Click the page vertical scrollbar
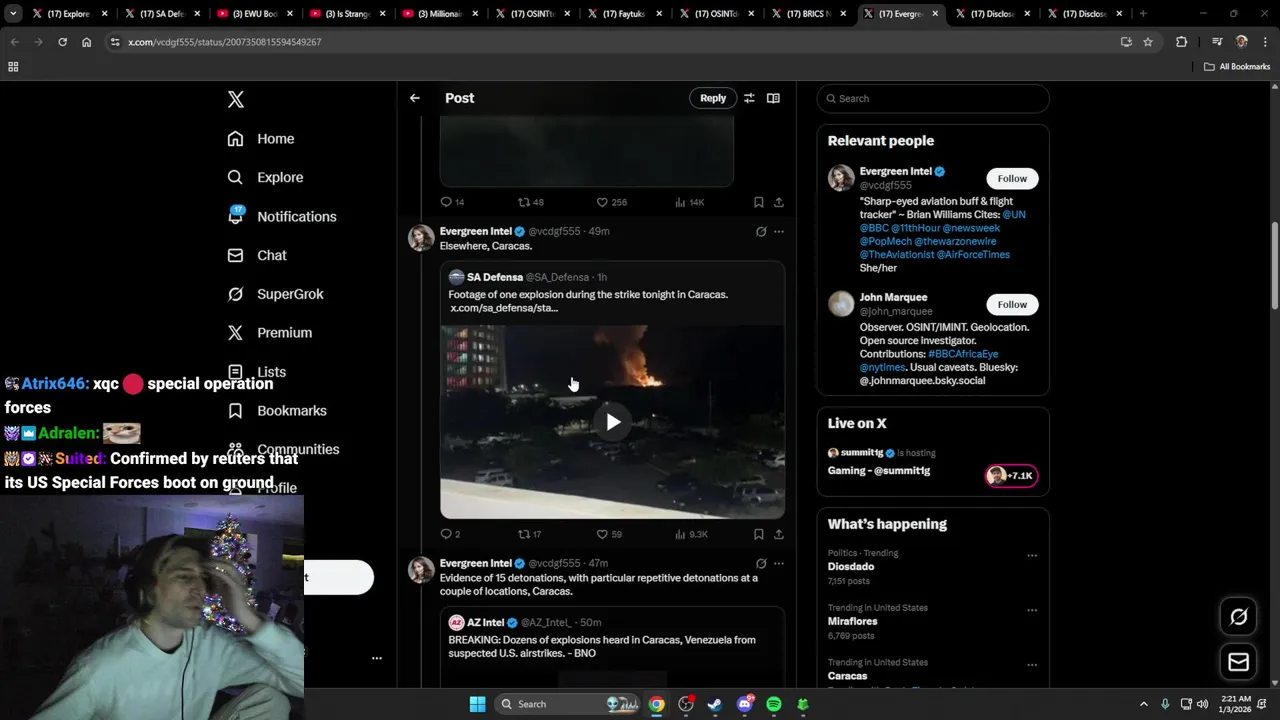The image size is (1280, 720). (1275, 265)
